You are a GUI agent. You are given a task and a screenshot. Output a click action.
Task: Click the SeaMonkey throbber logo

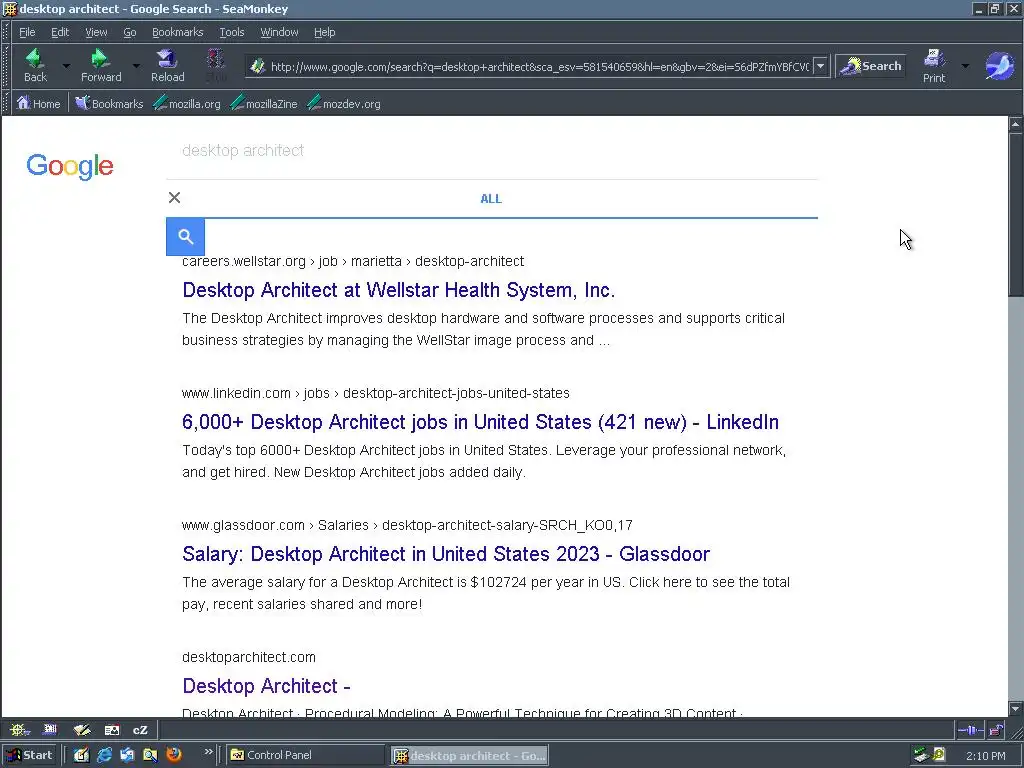click(999, 66)
